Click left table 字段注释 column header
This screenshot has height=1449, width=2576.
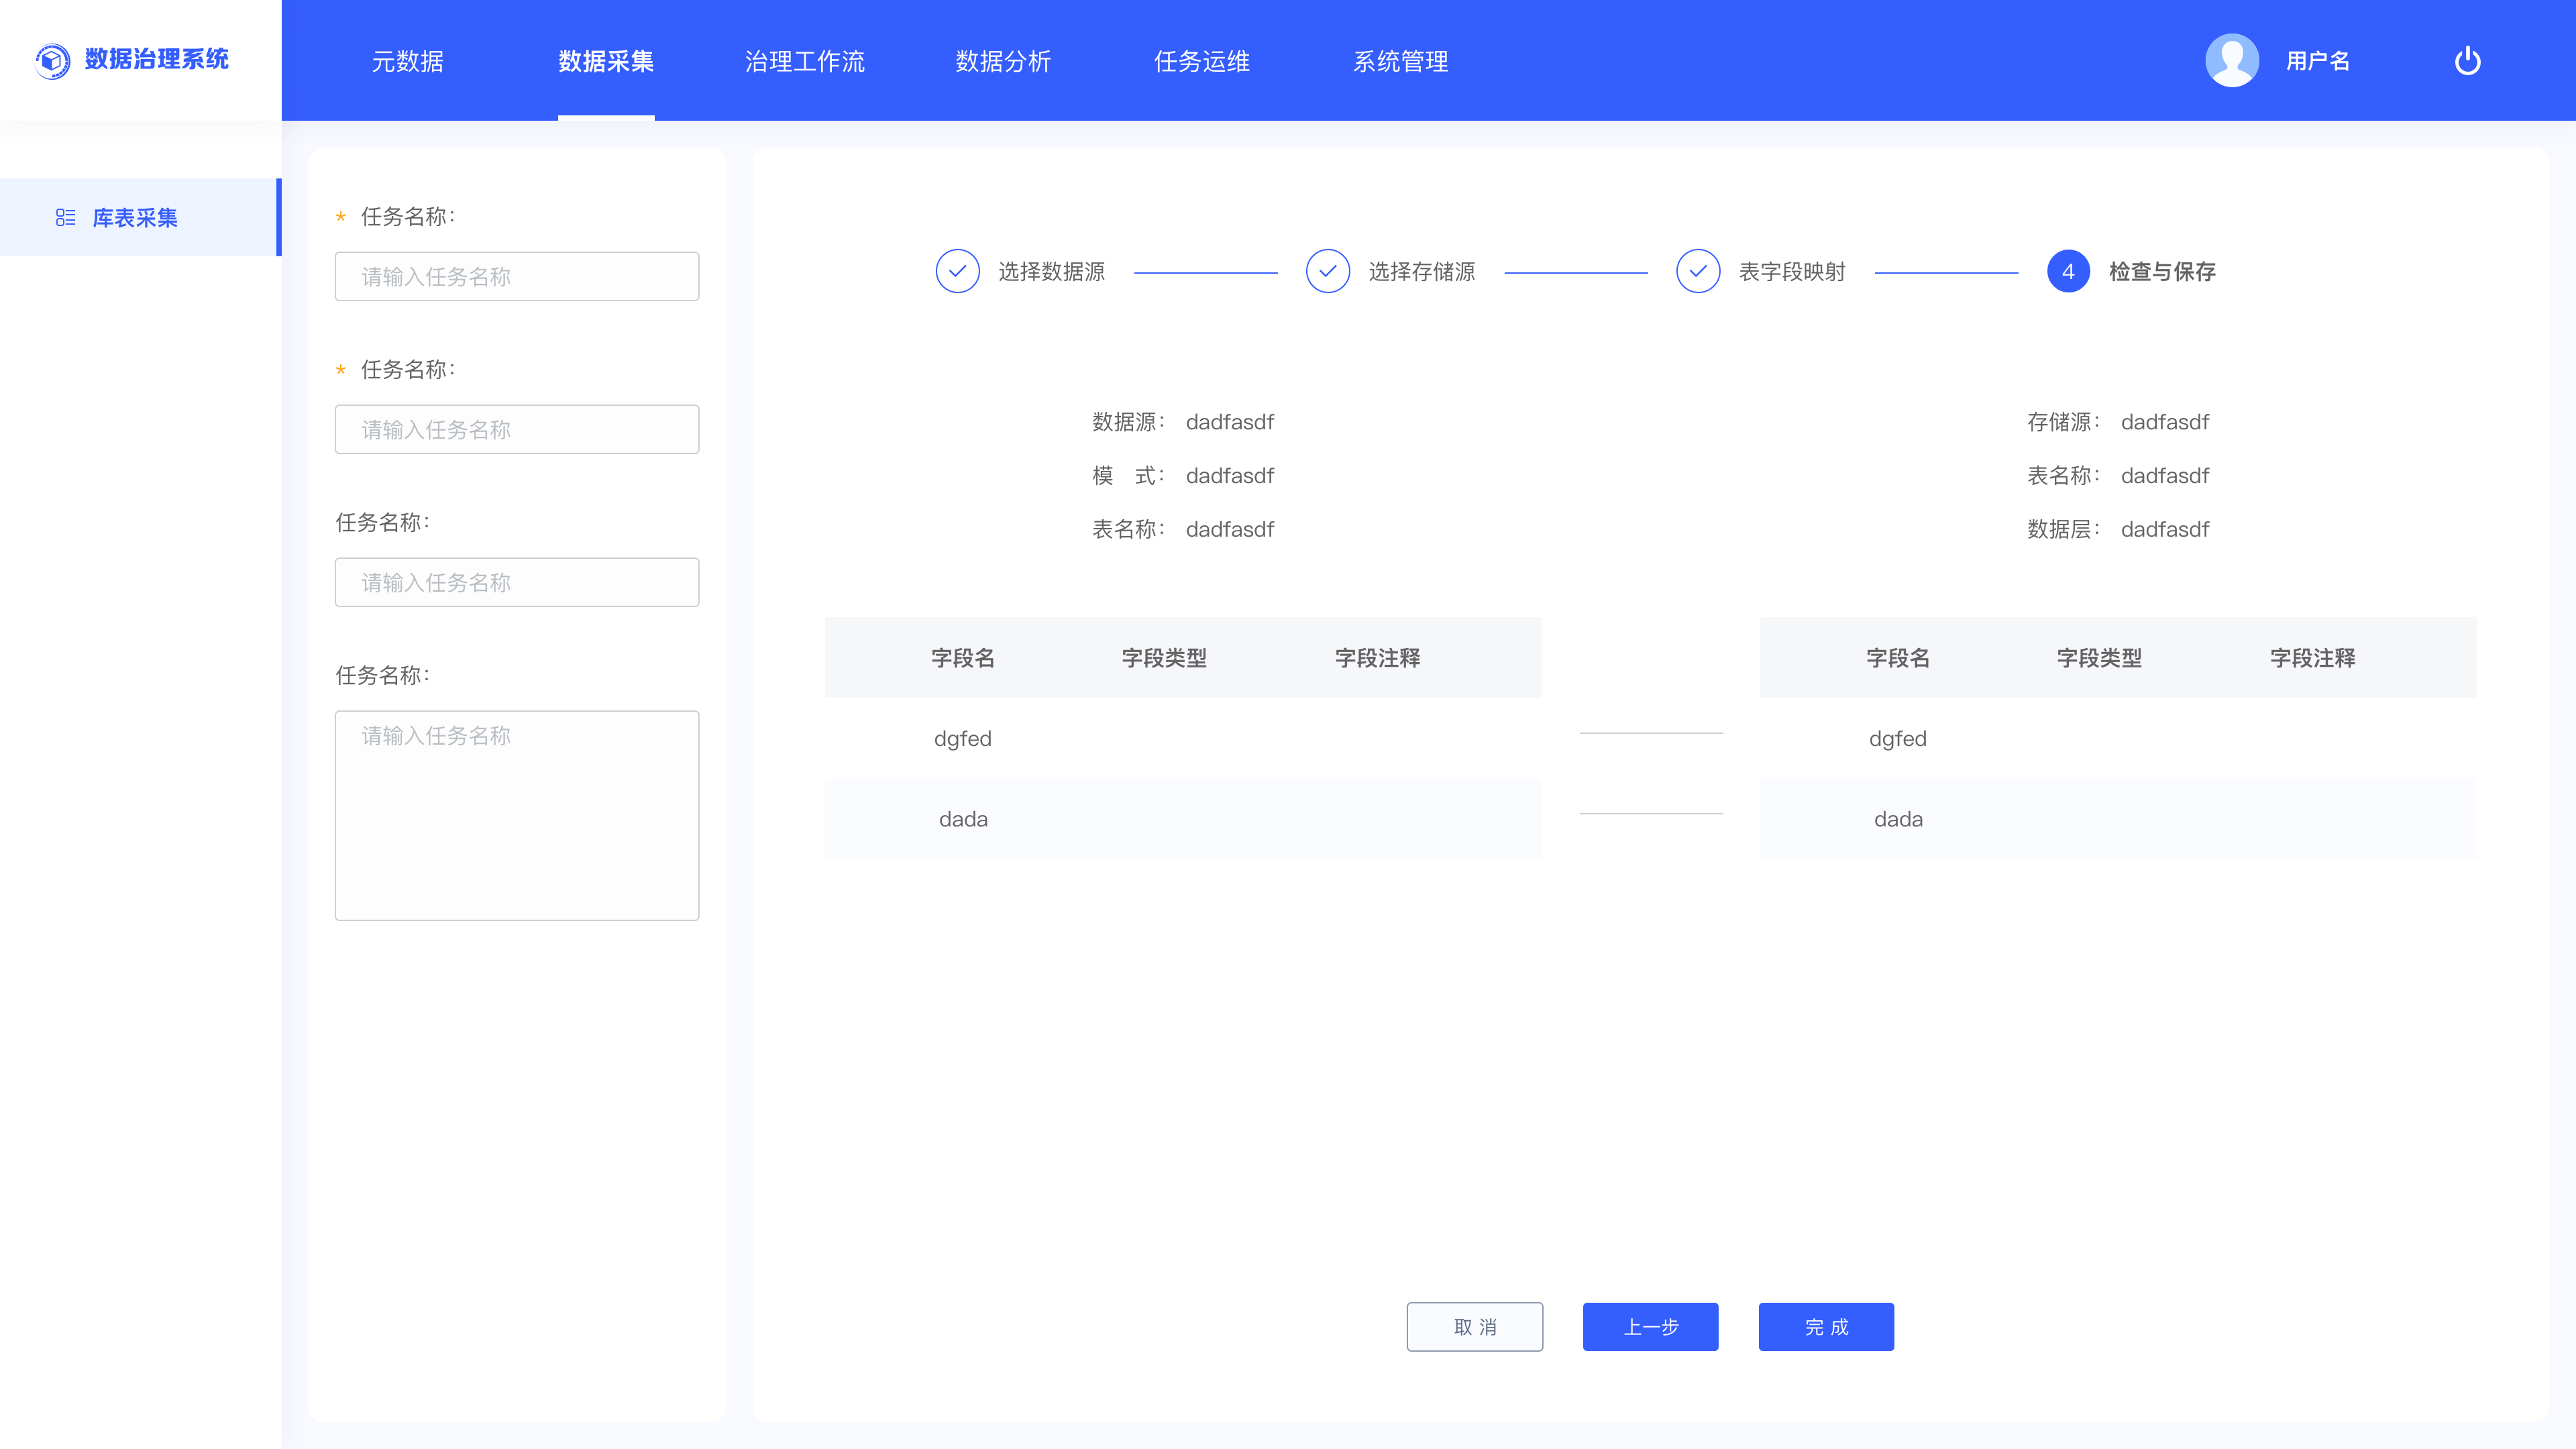[x=1378, y=658]
